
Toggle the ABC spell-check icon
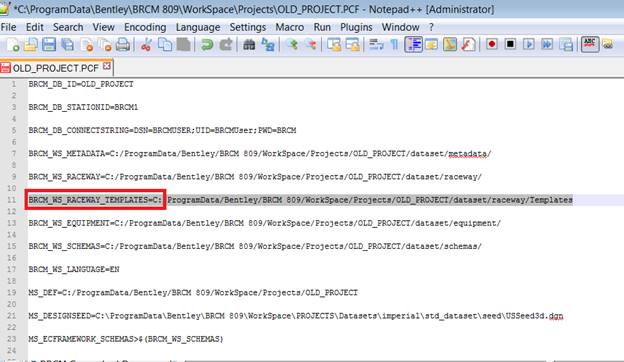(x=590, y=44)
